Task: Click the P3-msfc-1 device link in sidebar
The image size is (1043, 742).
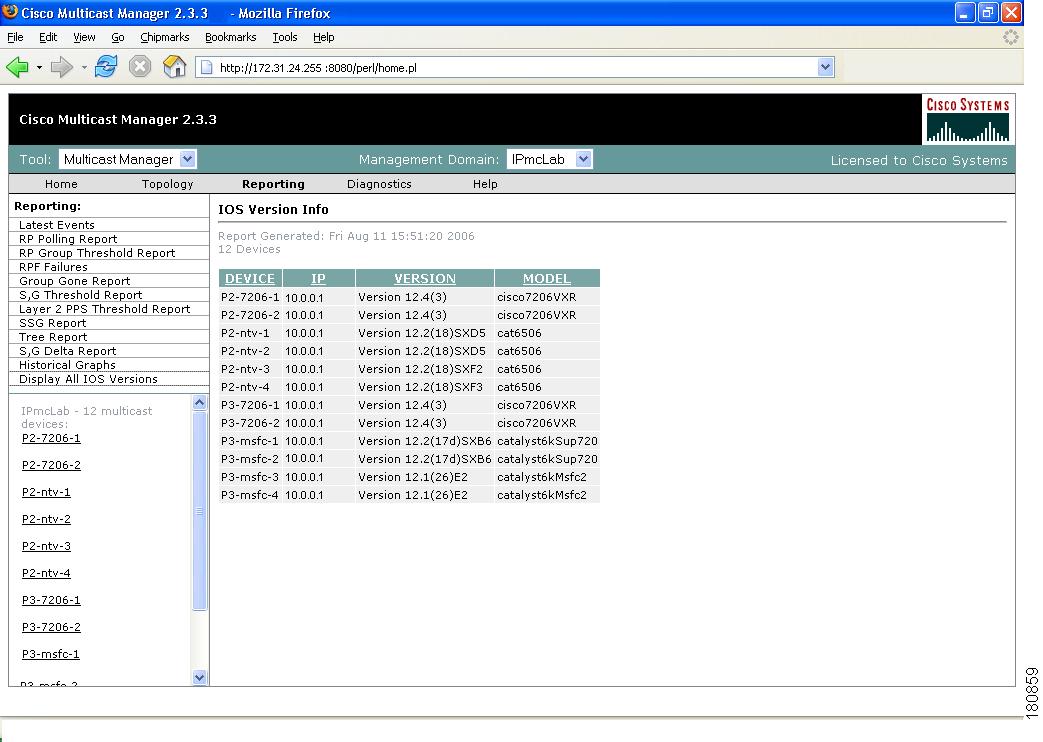Action: click(51, 654)
